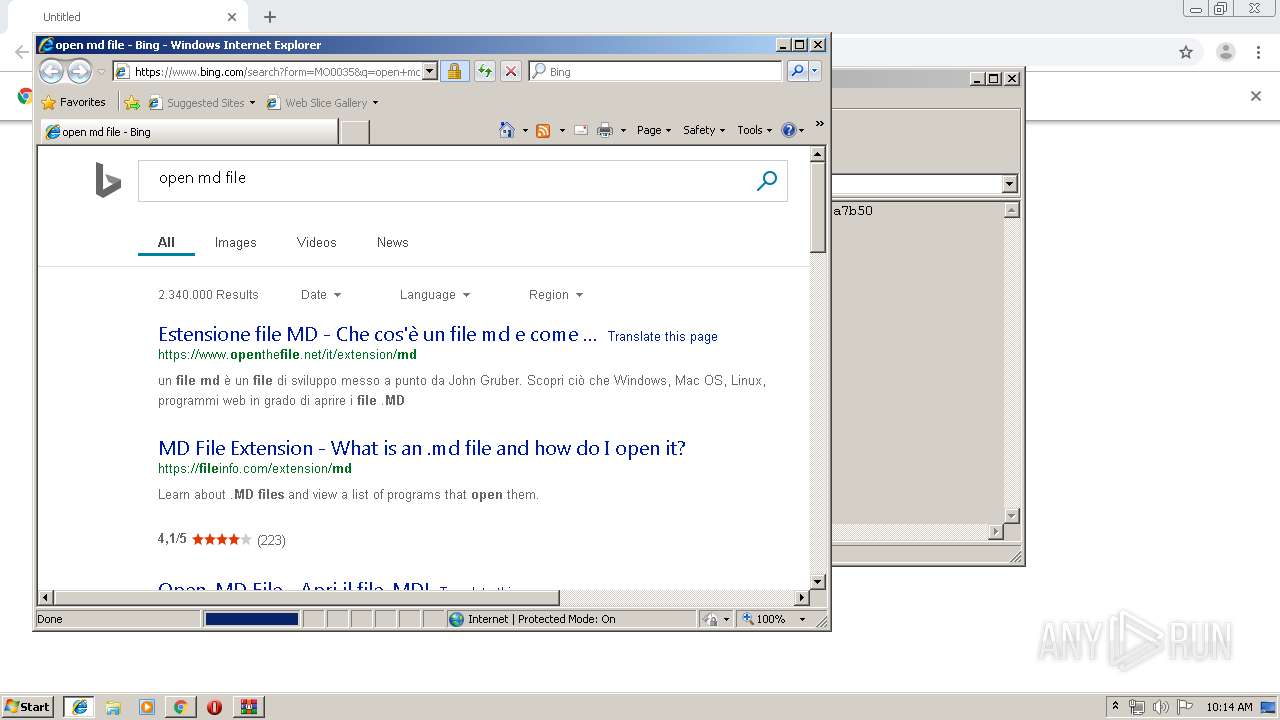1280x720 pixels.
Task: Expand the recent pages arrow beside Forward
Action: (101, 72)
